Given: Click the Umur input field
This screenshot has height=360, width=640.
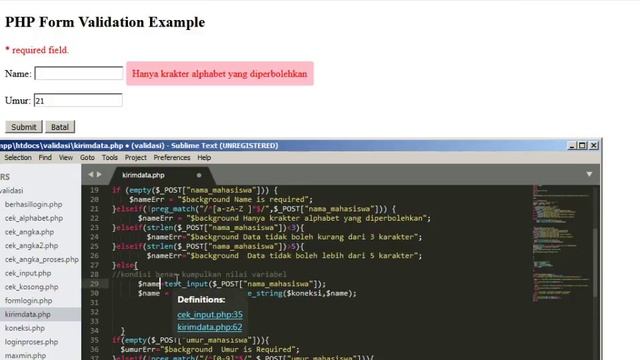Looking at the screenshot, I should pos(78,100).
